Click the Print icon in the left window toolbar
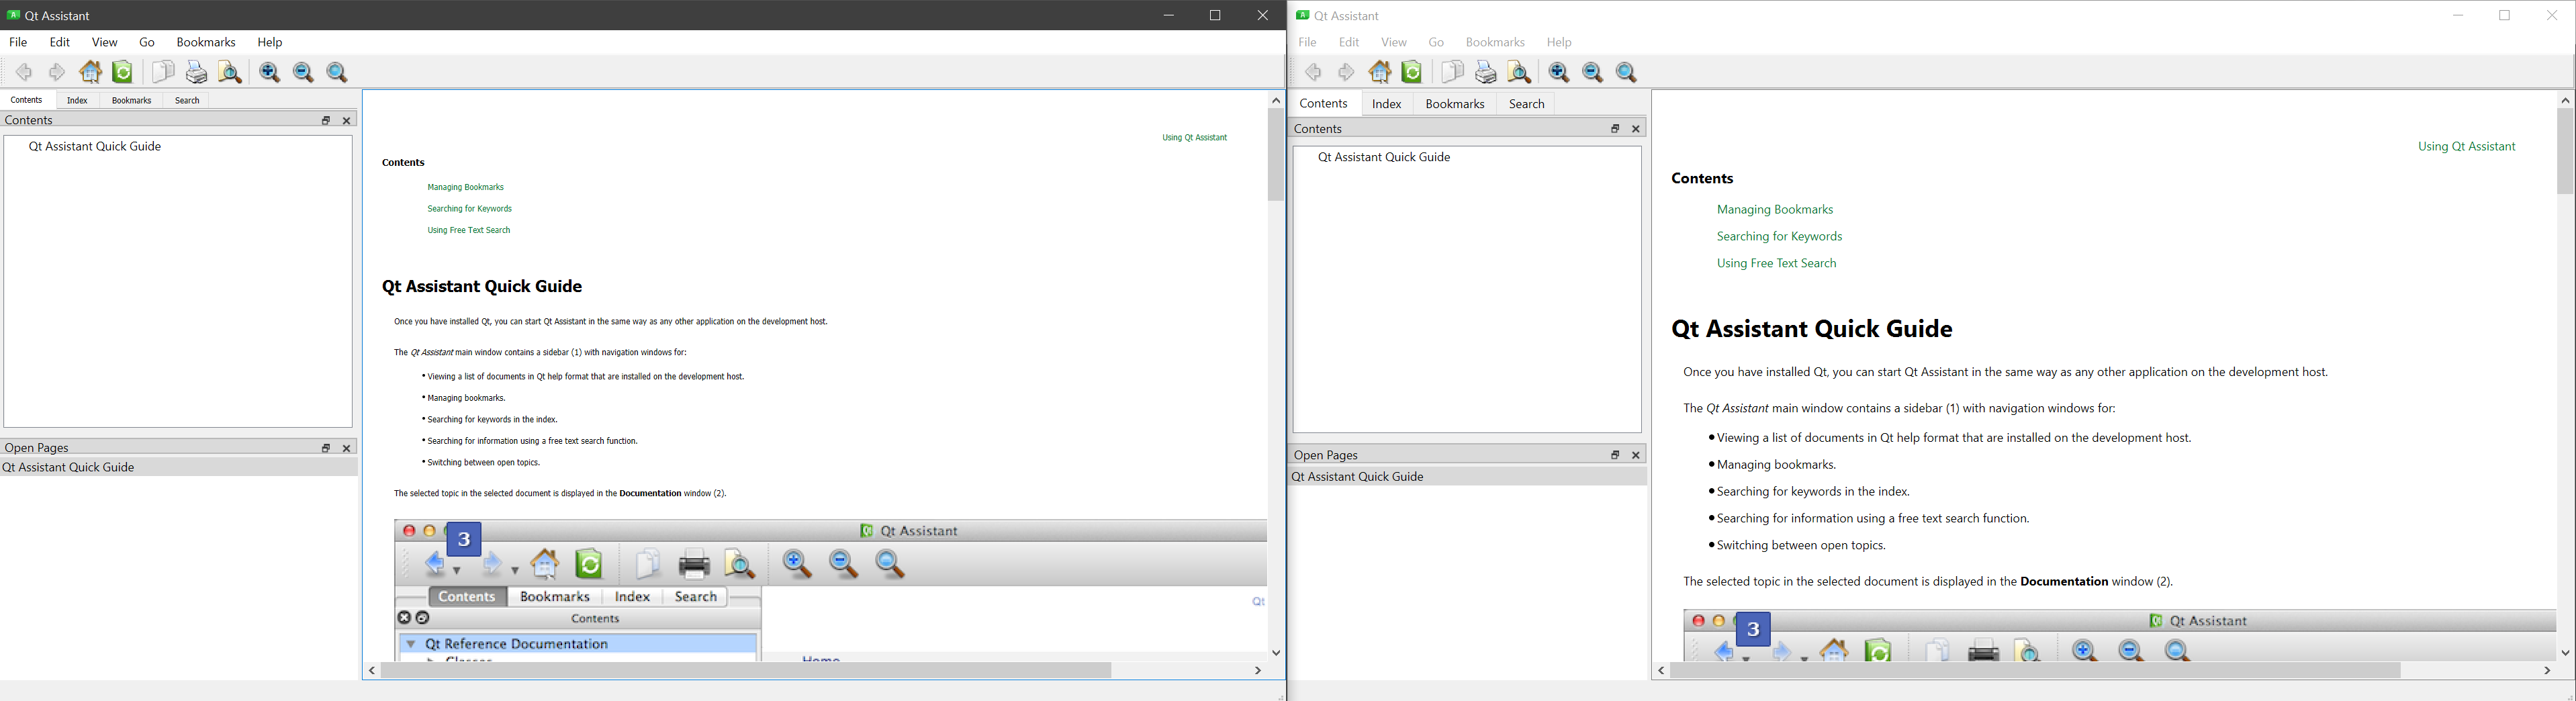 click(197, 72)
